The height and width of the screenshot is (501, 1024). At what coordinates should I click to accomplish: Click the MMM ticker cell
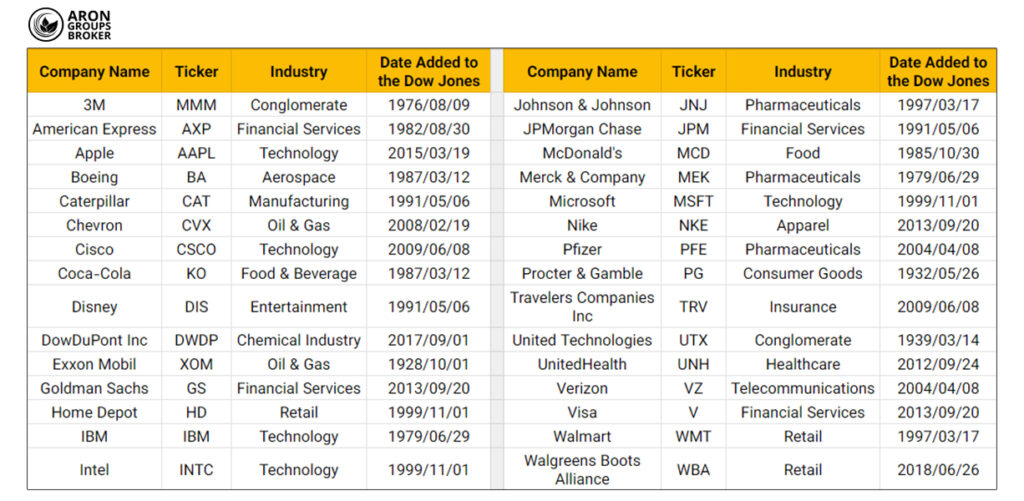[x=196, y=105]
